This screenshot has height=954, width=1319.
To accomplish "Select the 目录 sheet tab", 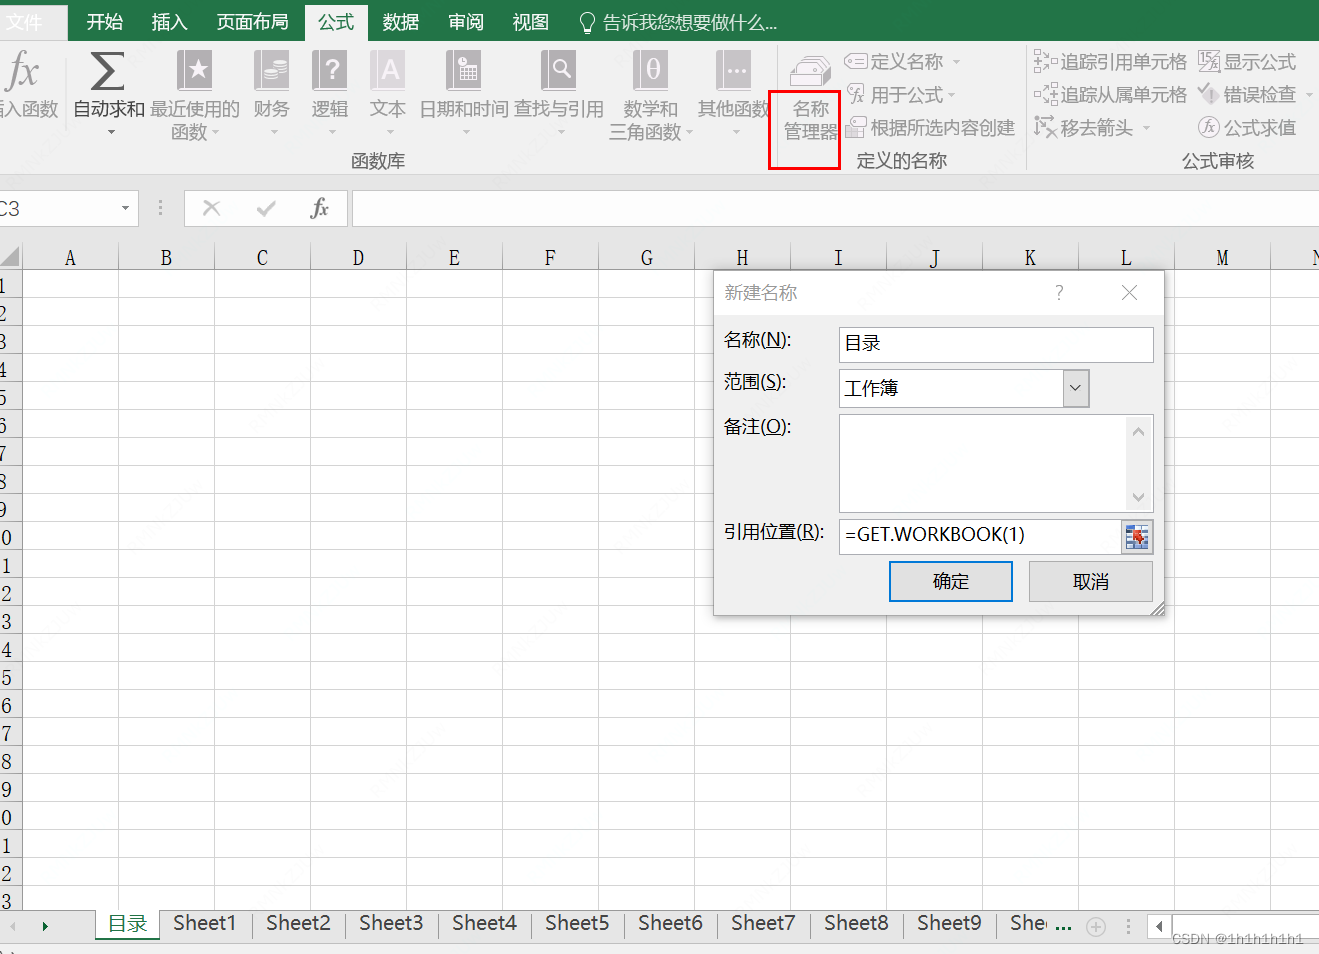I will click(128, 924).
